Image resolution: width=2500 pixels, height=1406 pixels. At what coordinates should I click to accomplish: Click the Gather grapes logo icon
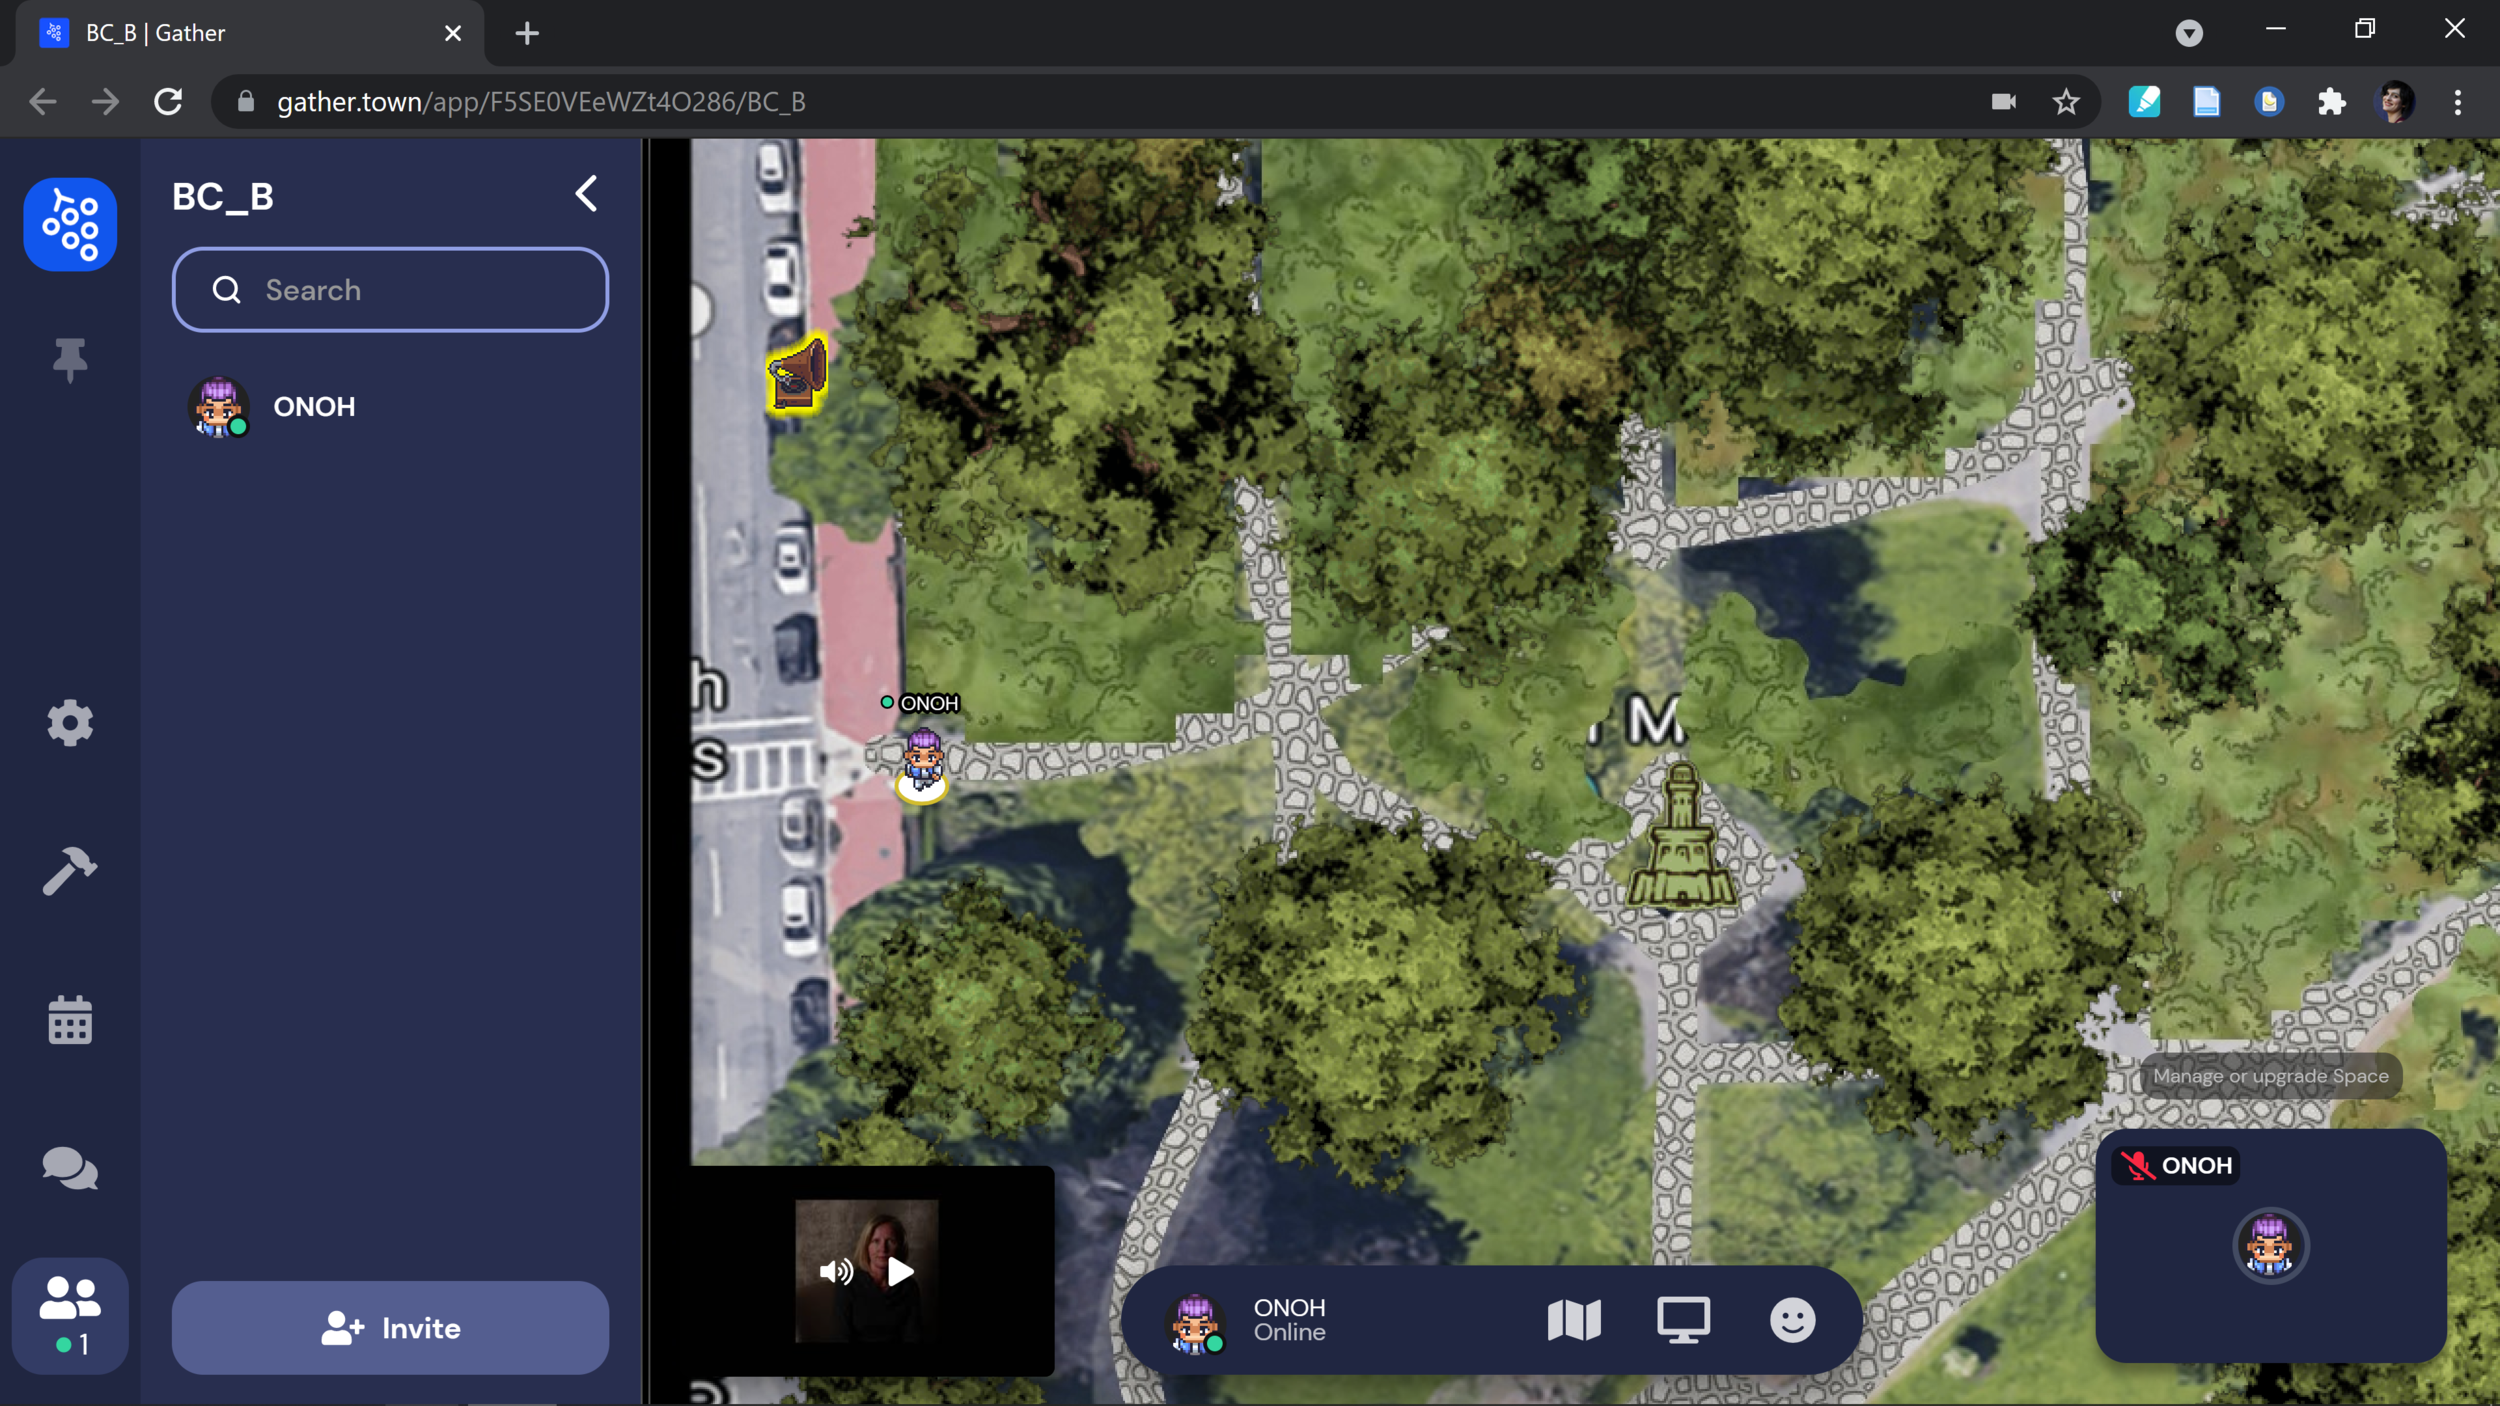click(x=70, y=225)
